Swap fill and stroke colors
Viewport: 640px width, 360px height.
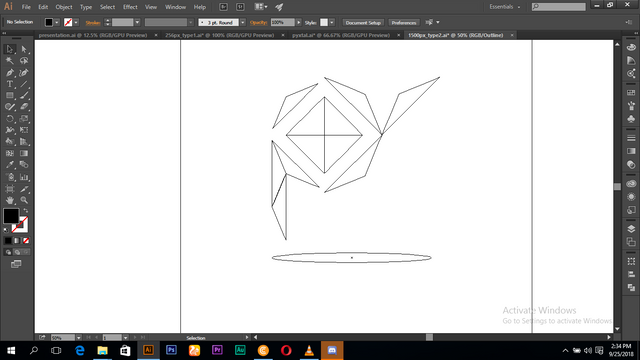(26, 211)
